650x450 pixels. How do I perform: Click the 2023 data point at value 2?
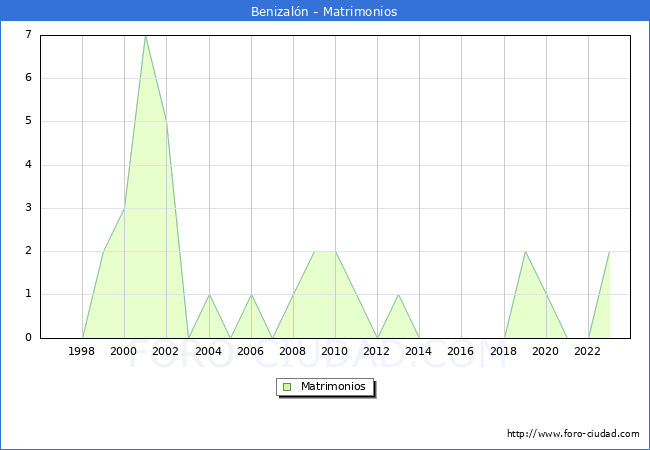(609, 252)
